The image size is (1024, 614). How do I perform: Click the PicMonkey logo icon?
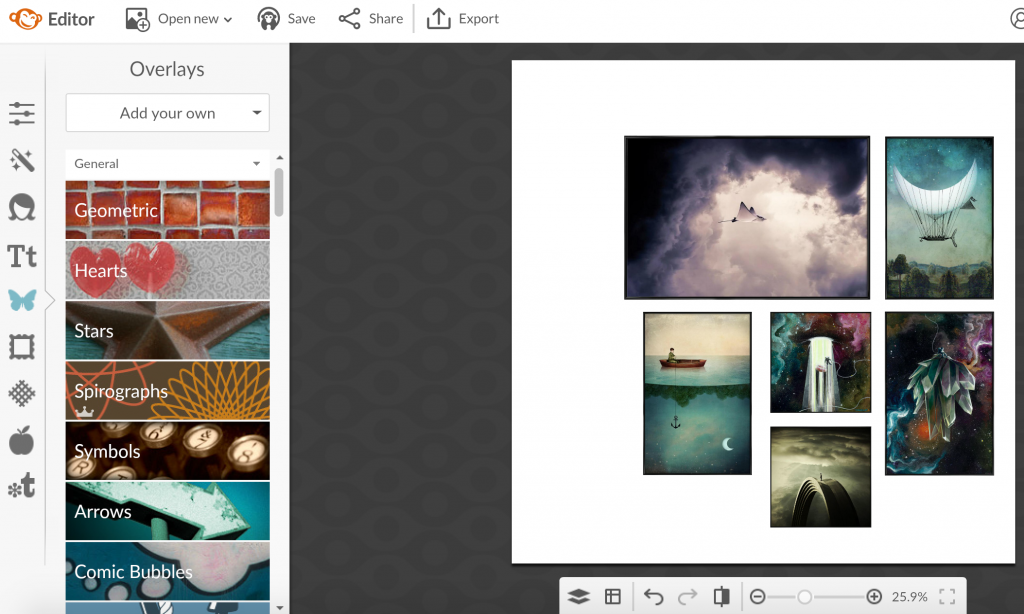pos(25,18)
